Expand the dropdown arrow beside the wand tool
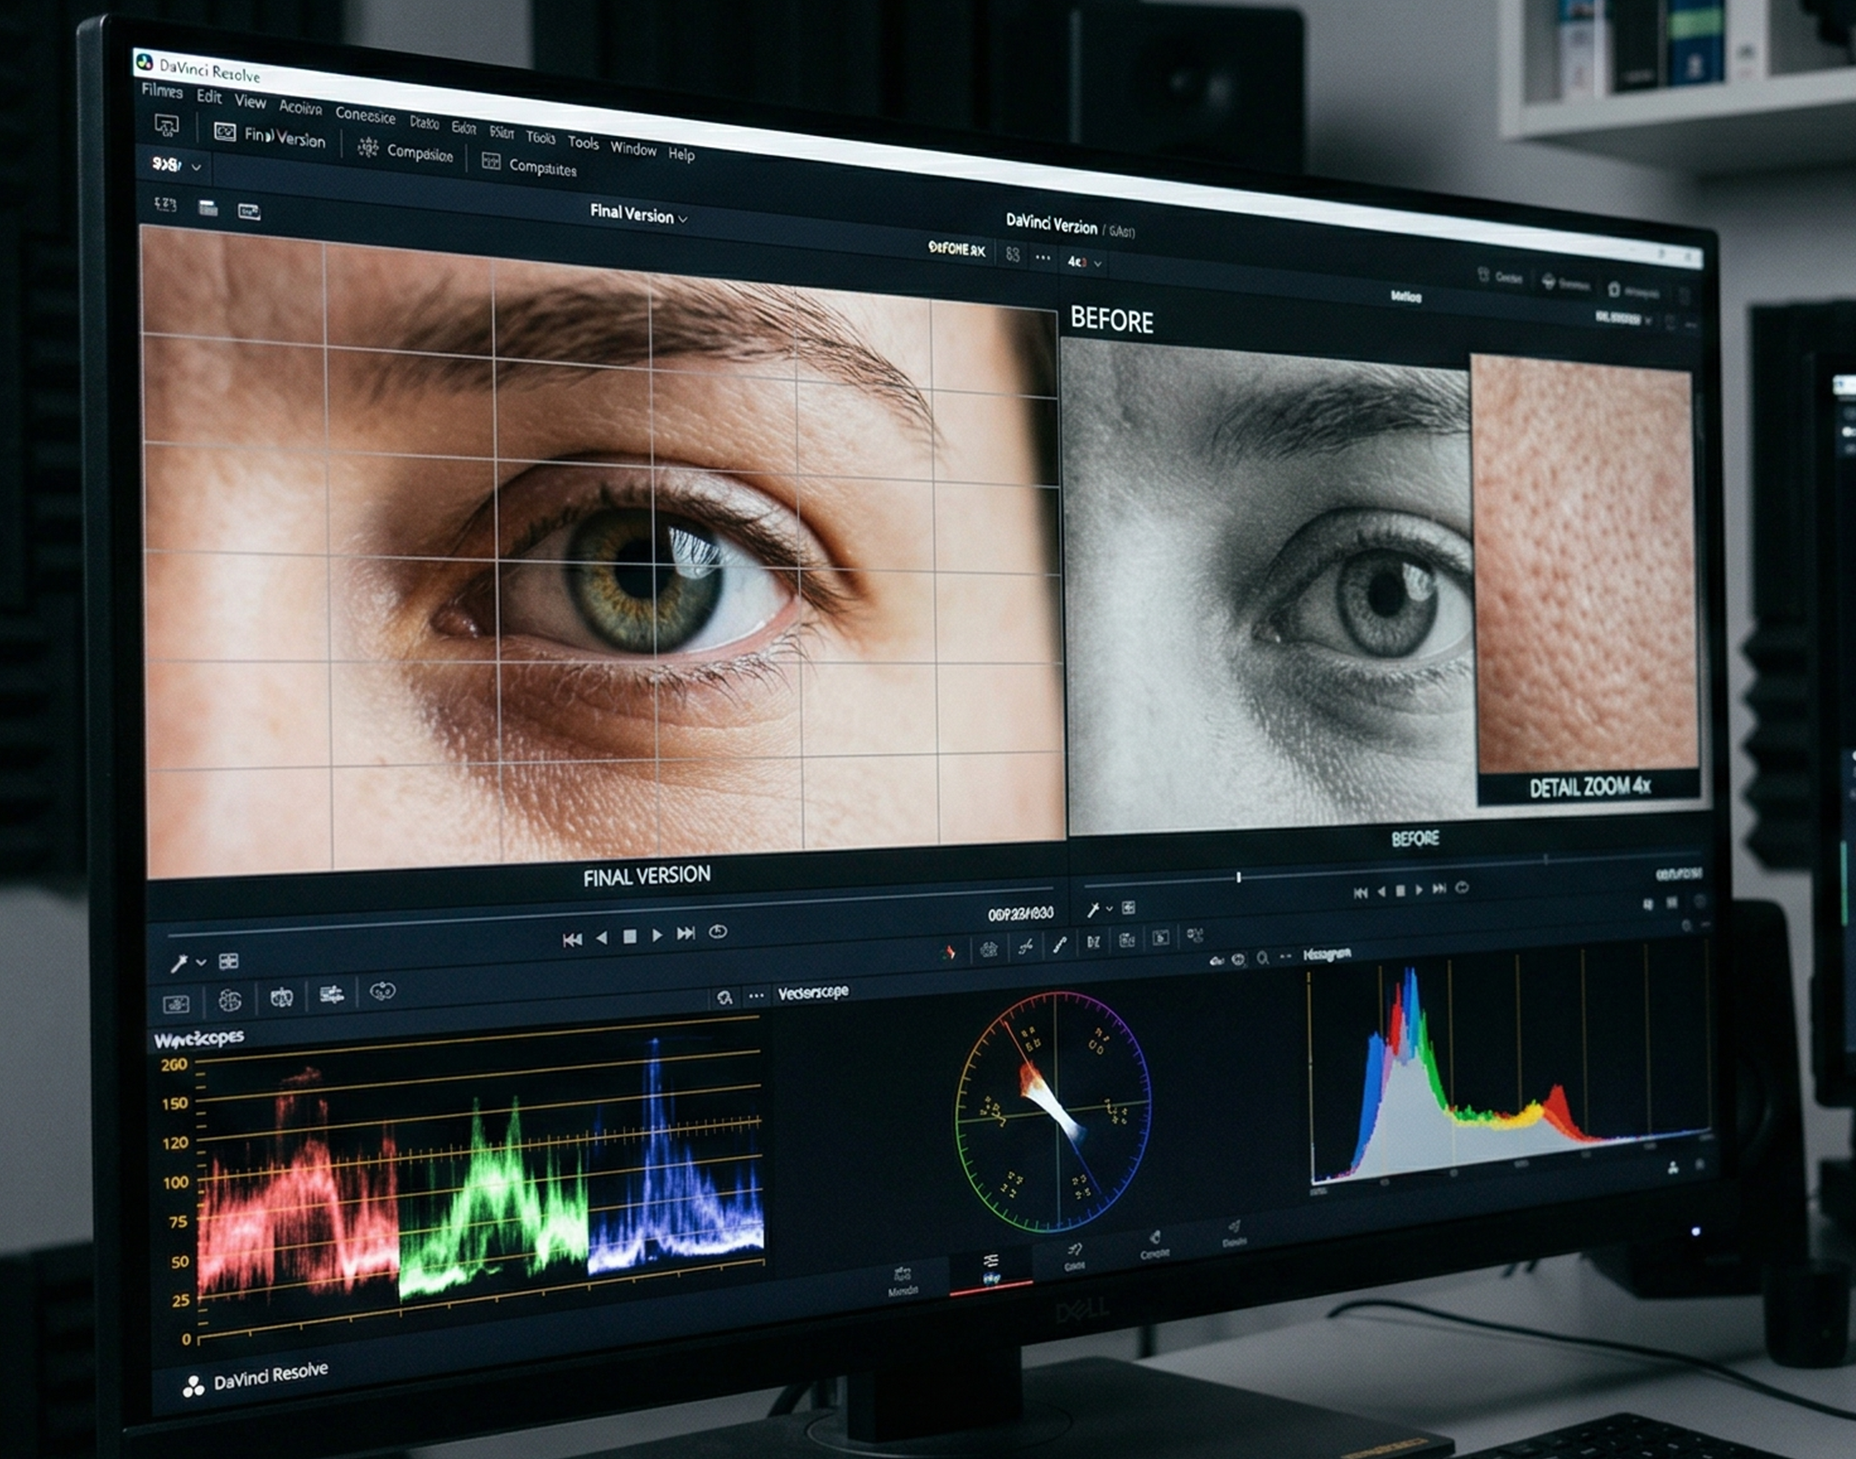The height and width of the screenshot is (1459, 1856). coord(201,962)
